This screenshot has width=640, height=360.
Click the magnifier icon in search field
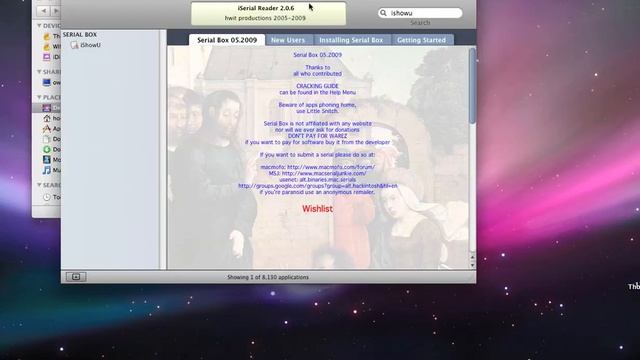pos(383,13)
